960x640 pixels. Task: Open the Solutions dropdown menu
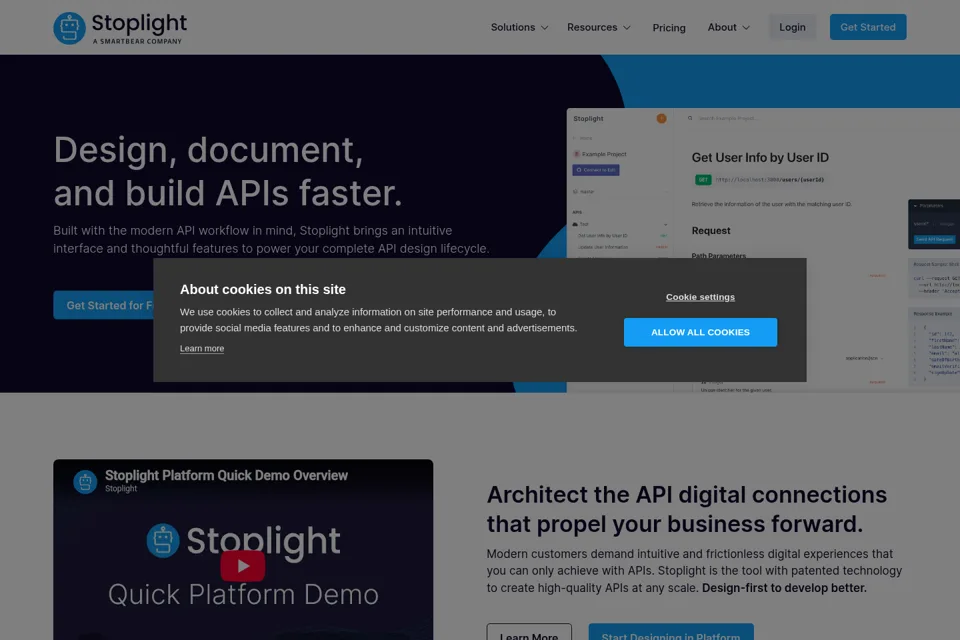point(519,28)
